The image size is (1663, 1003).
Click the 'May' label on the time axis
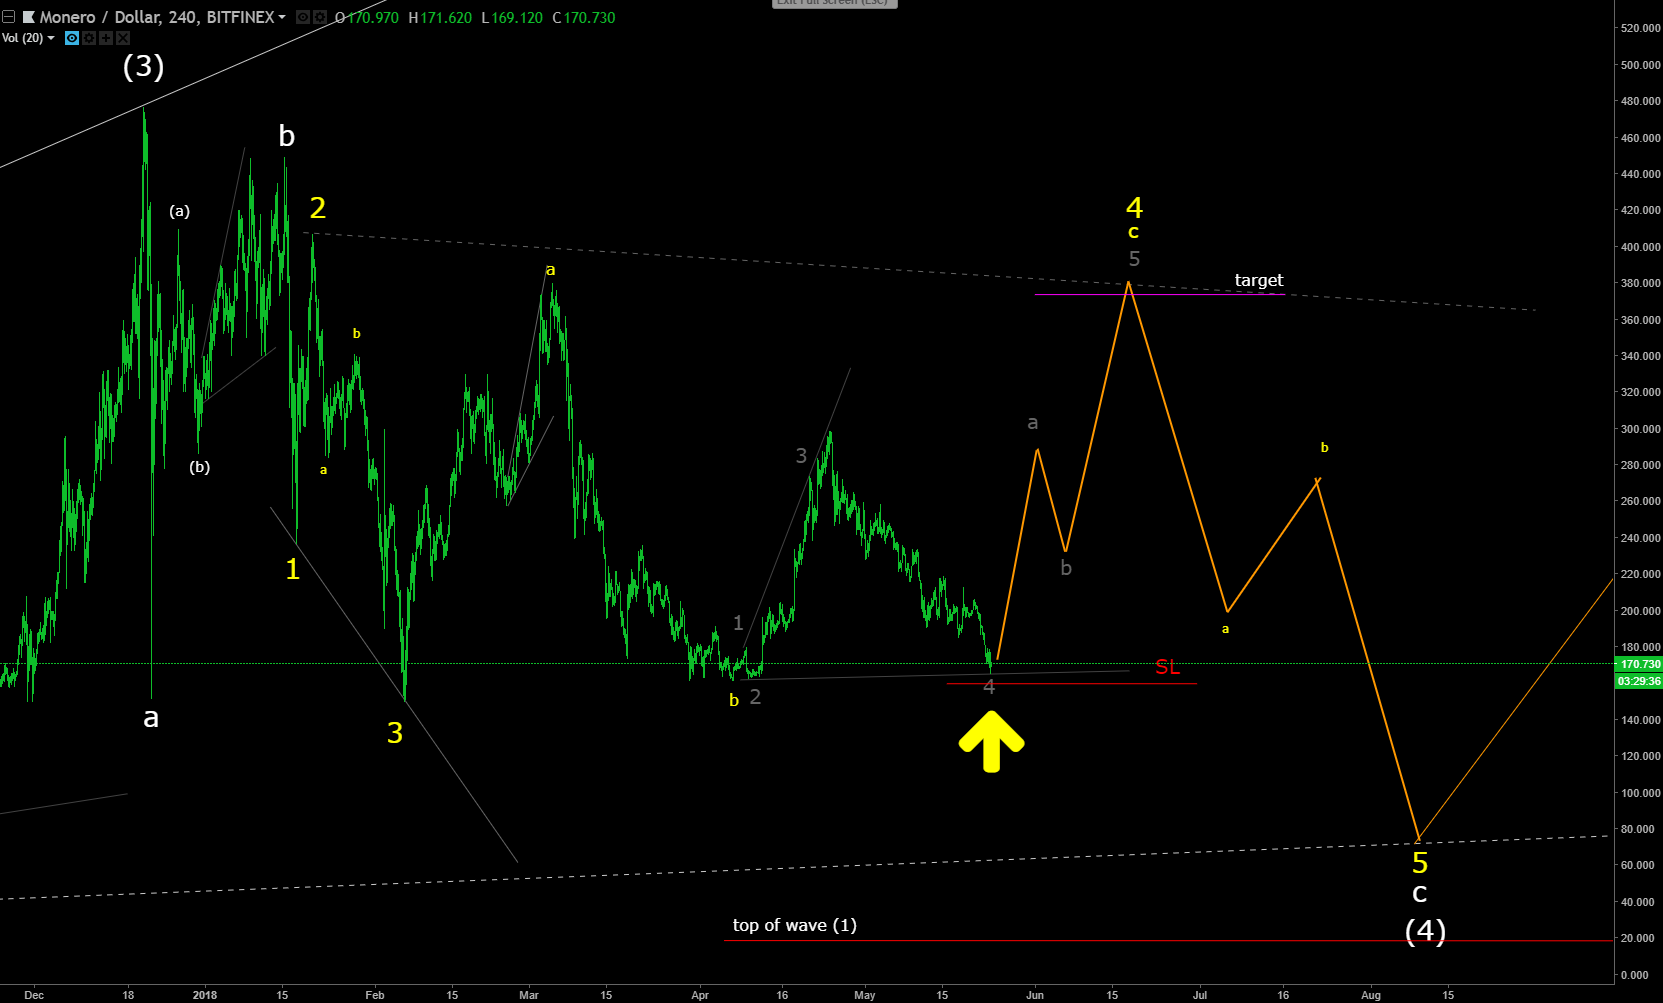coord(865,995)
